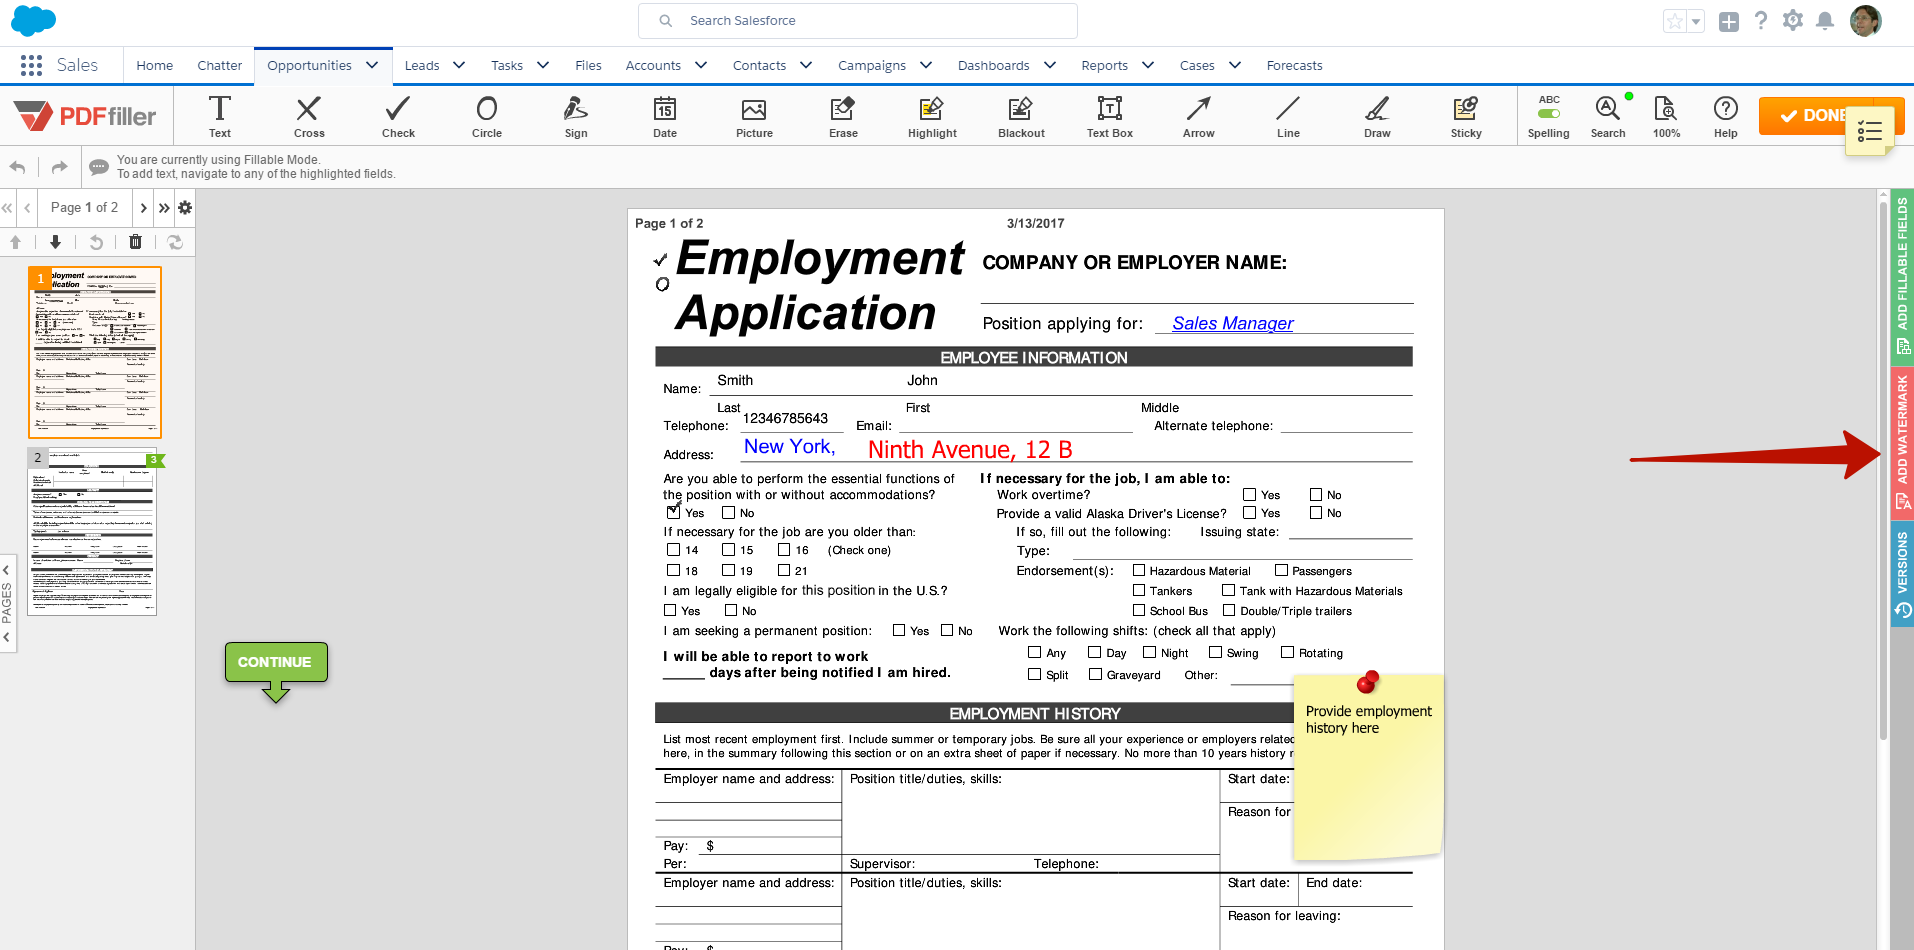
Task: Select the Text tool
Action: (220, 116)
